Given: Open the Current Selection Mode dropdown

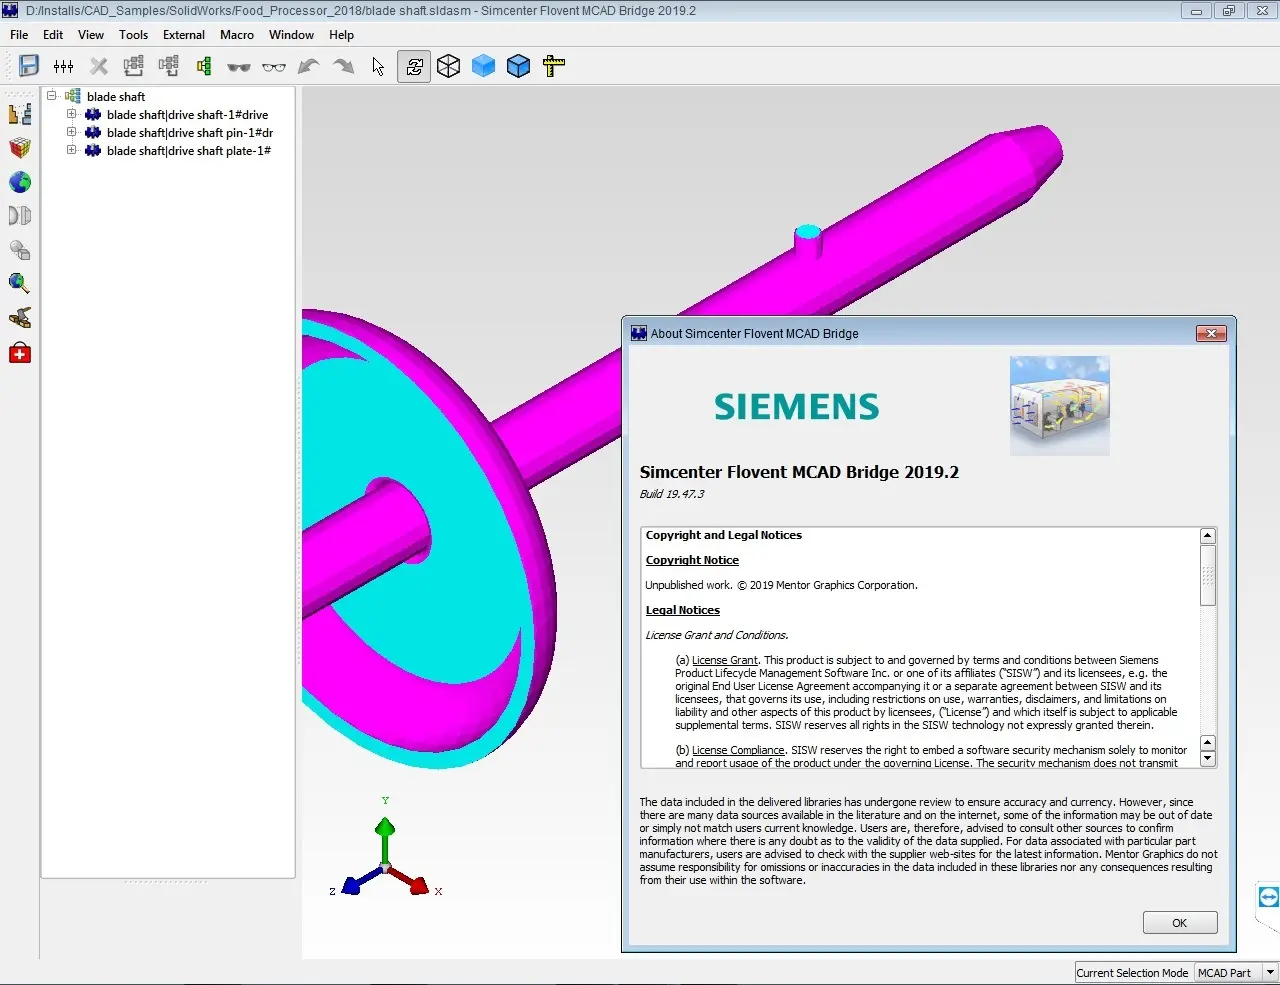Looking at the screenshot, I should point(1237,972).
